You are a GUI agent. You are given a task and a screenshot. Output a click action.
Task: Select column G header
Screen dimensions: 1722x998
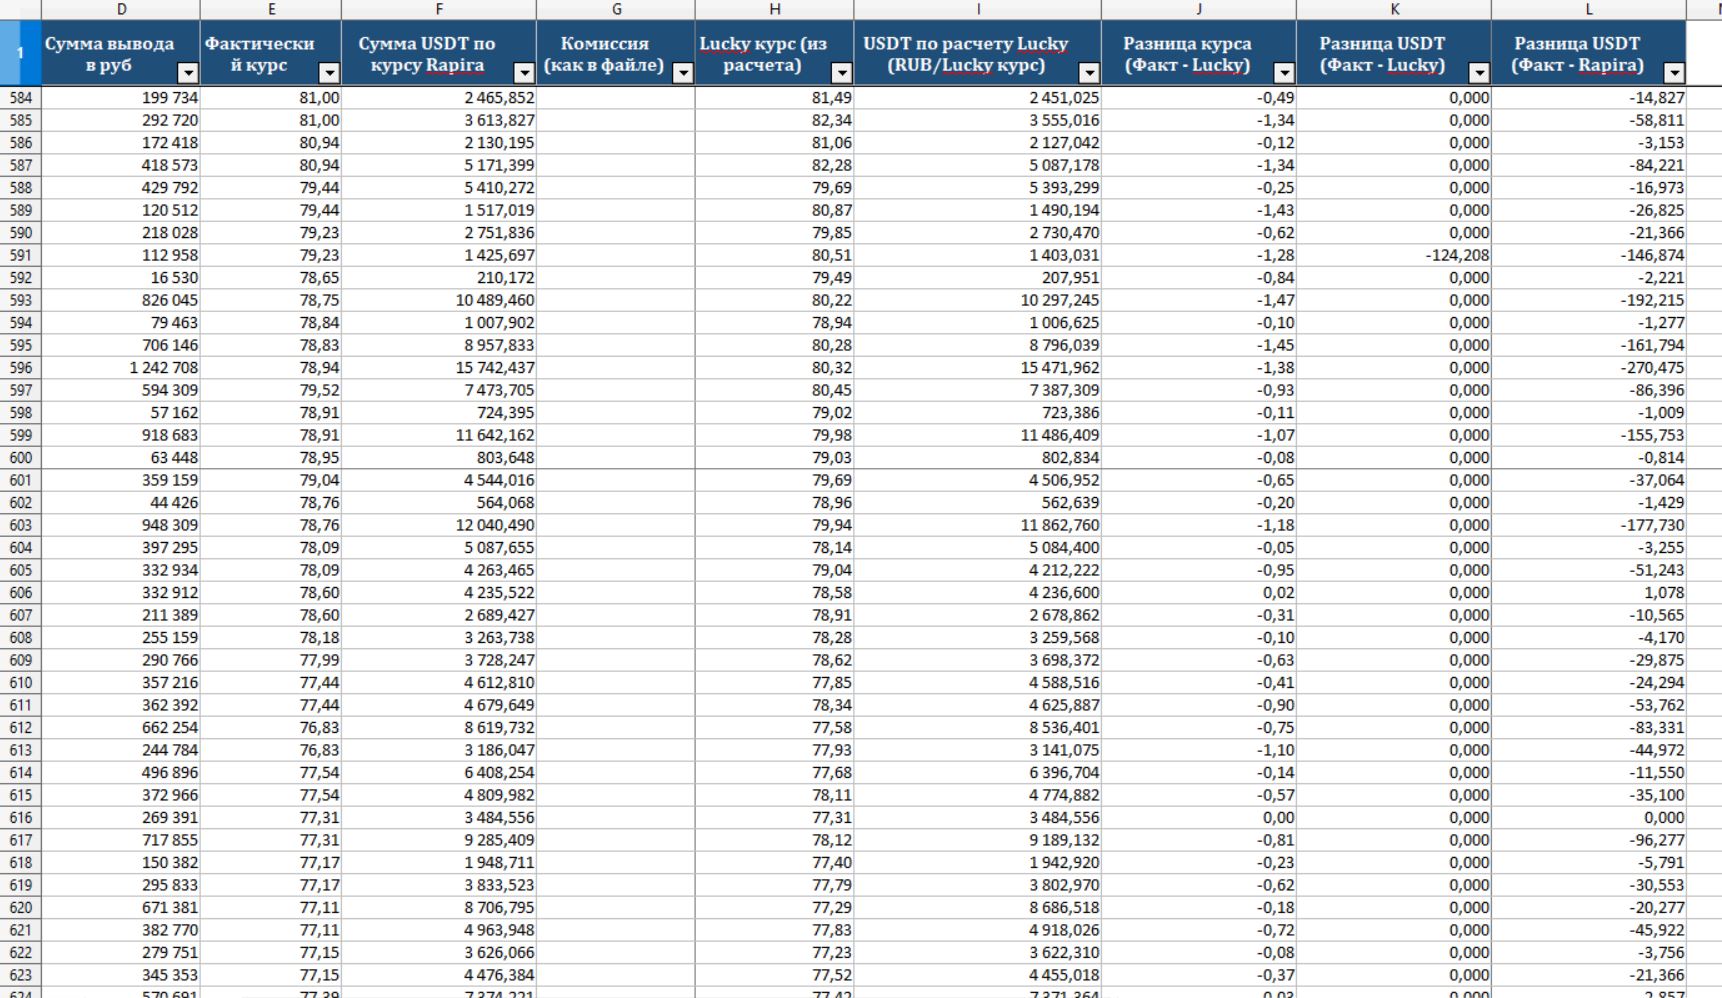(616, 9)
